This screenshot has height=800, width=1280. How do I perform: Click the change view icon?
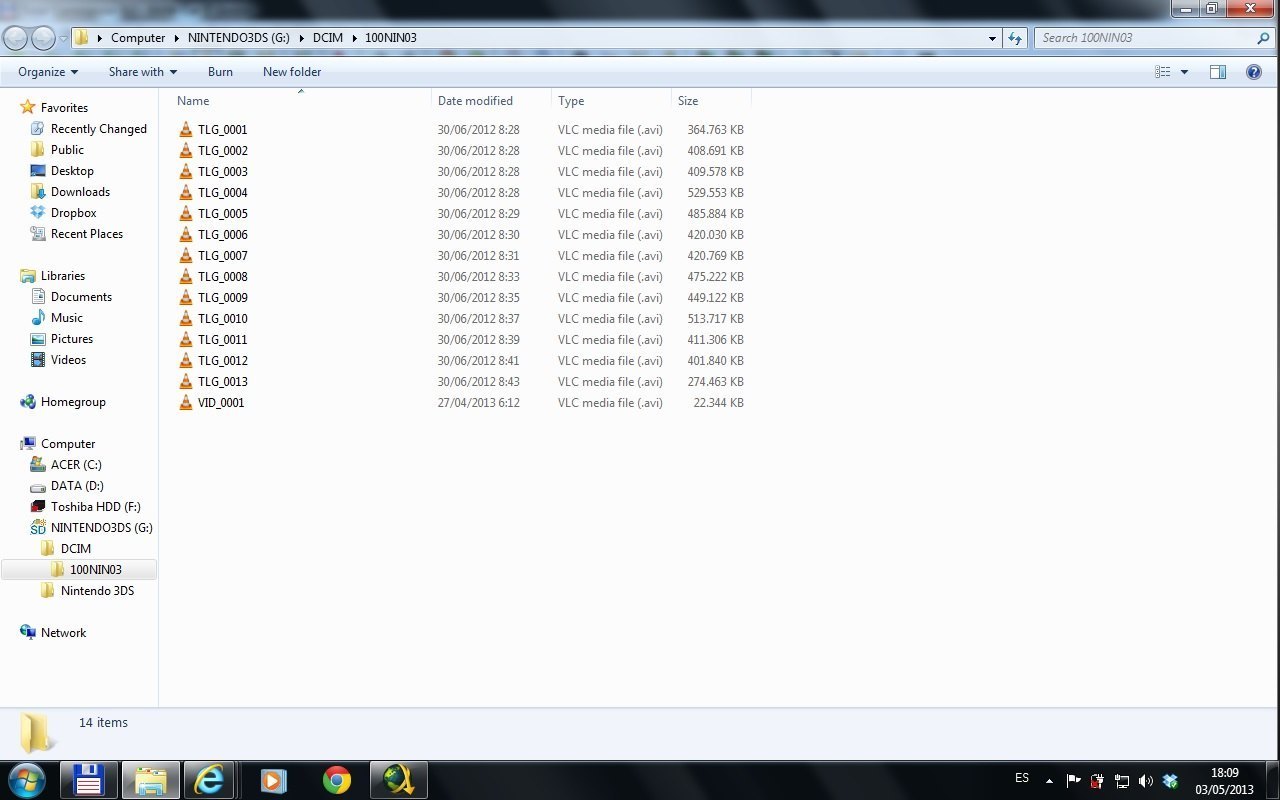pos(1163,72)
